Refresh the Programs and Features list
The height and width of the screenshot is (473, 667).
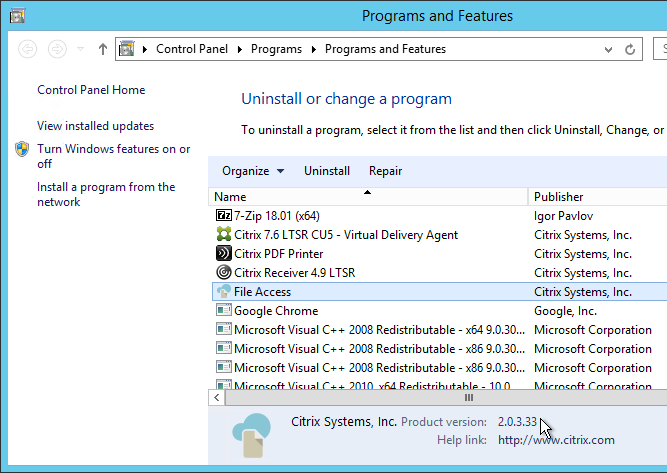click(630, 49)
